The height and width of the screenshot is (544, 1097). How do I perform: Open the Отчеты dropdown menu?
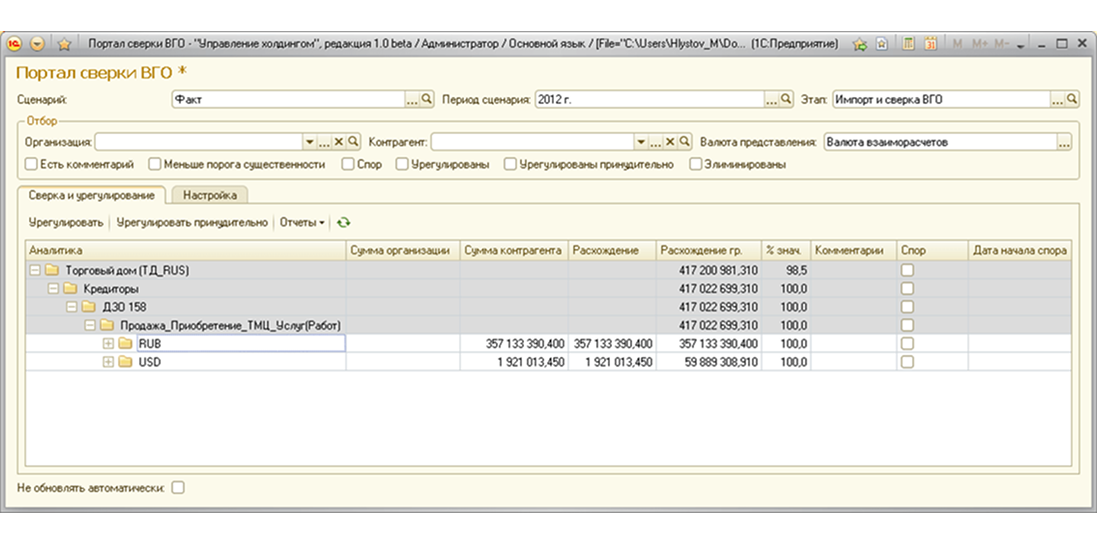coord(302,223)
